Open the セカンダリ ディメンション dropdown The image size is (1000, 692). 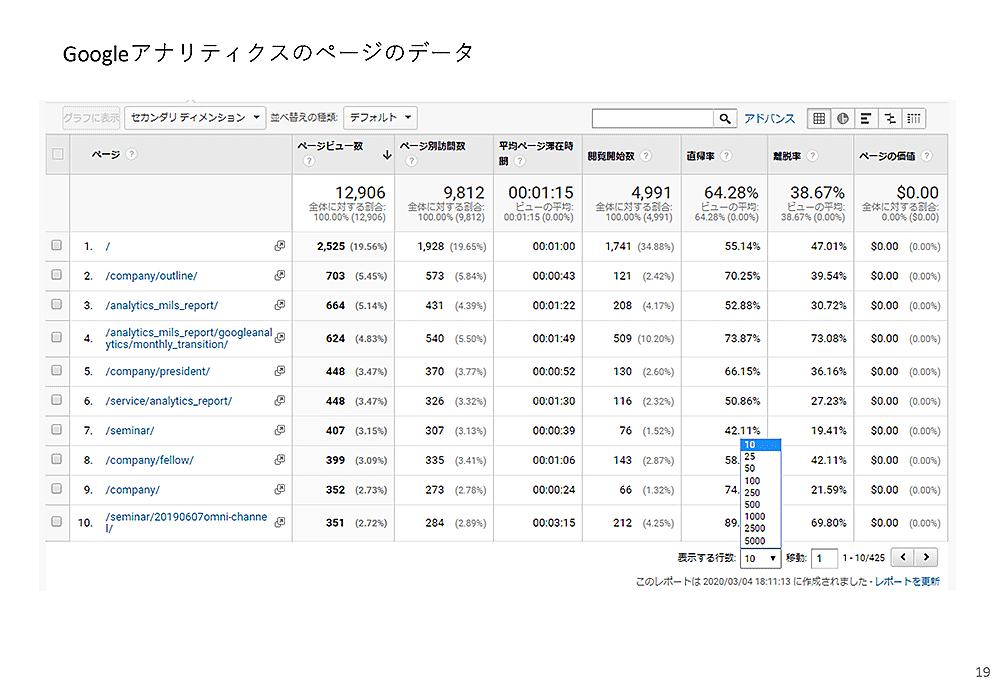[197, 118]
